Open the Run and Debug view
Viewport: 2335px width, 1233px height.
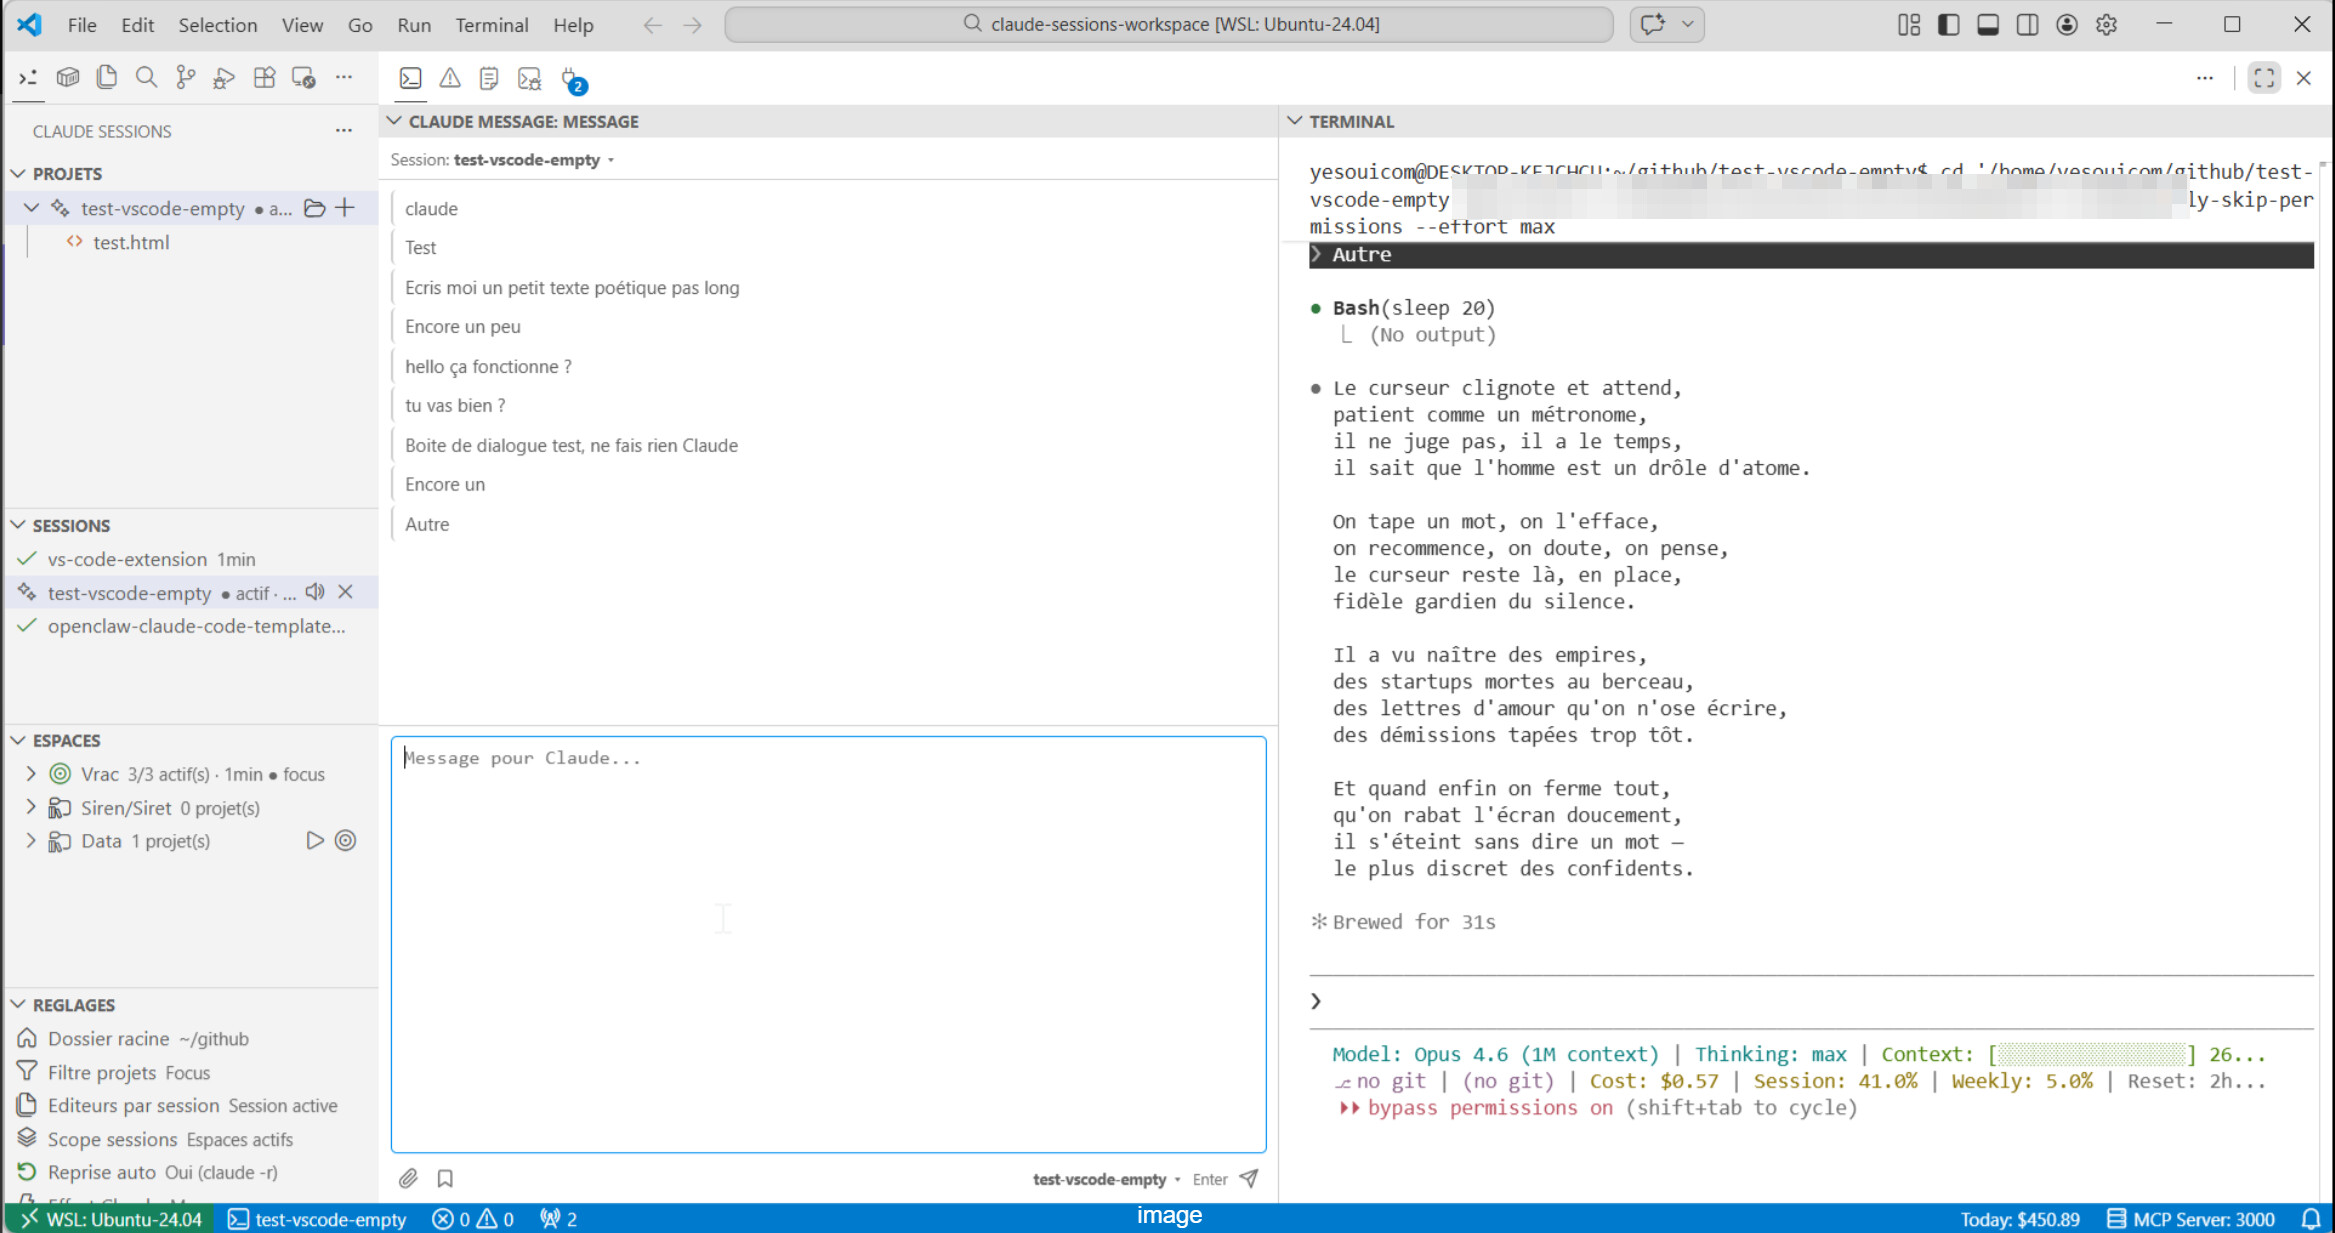pyautogui.click(x=224, y=78)
